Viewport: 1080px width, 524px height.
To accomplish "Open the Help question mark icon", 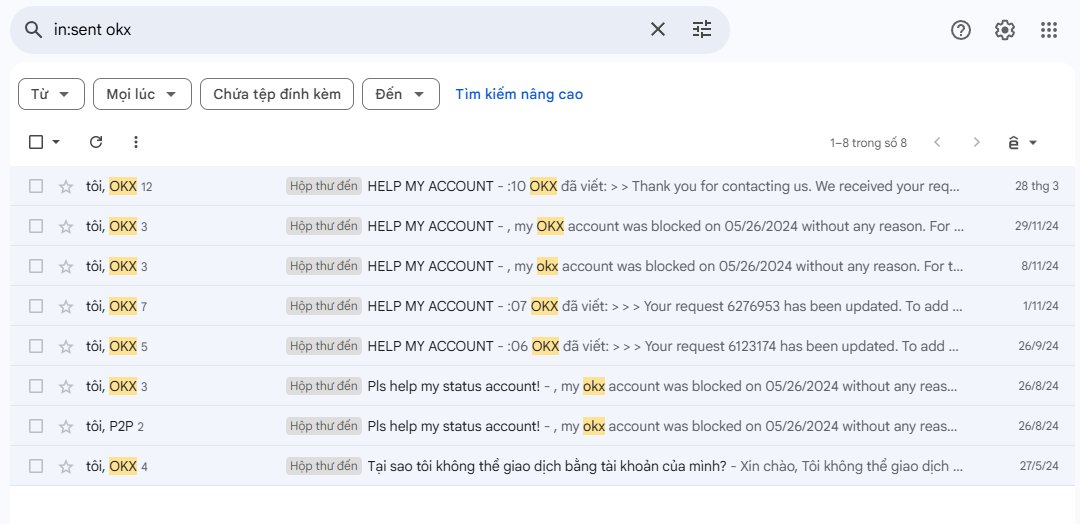I will click(961, 30).
